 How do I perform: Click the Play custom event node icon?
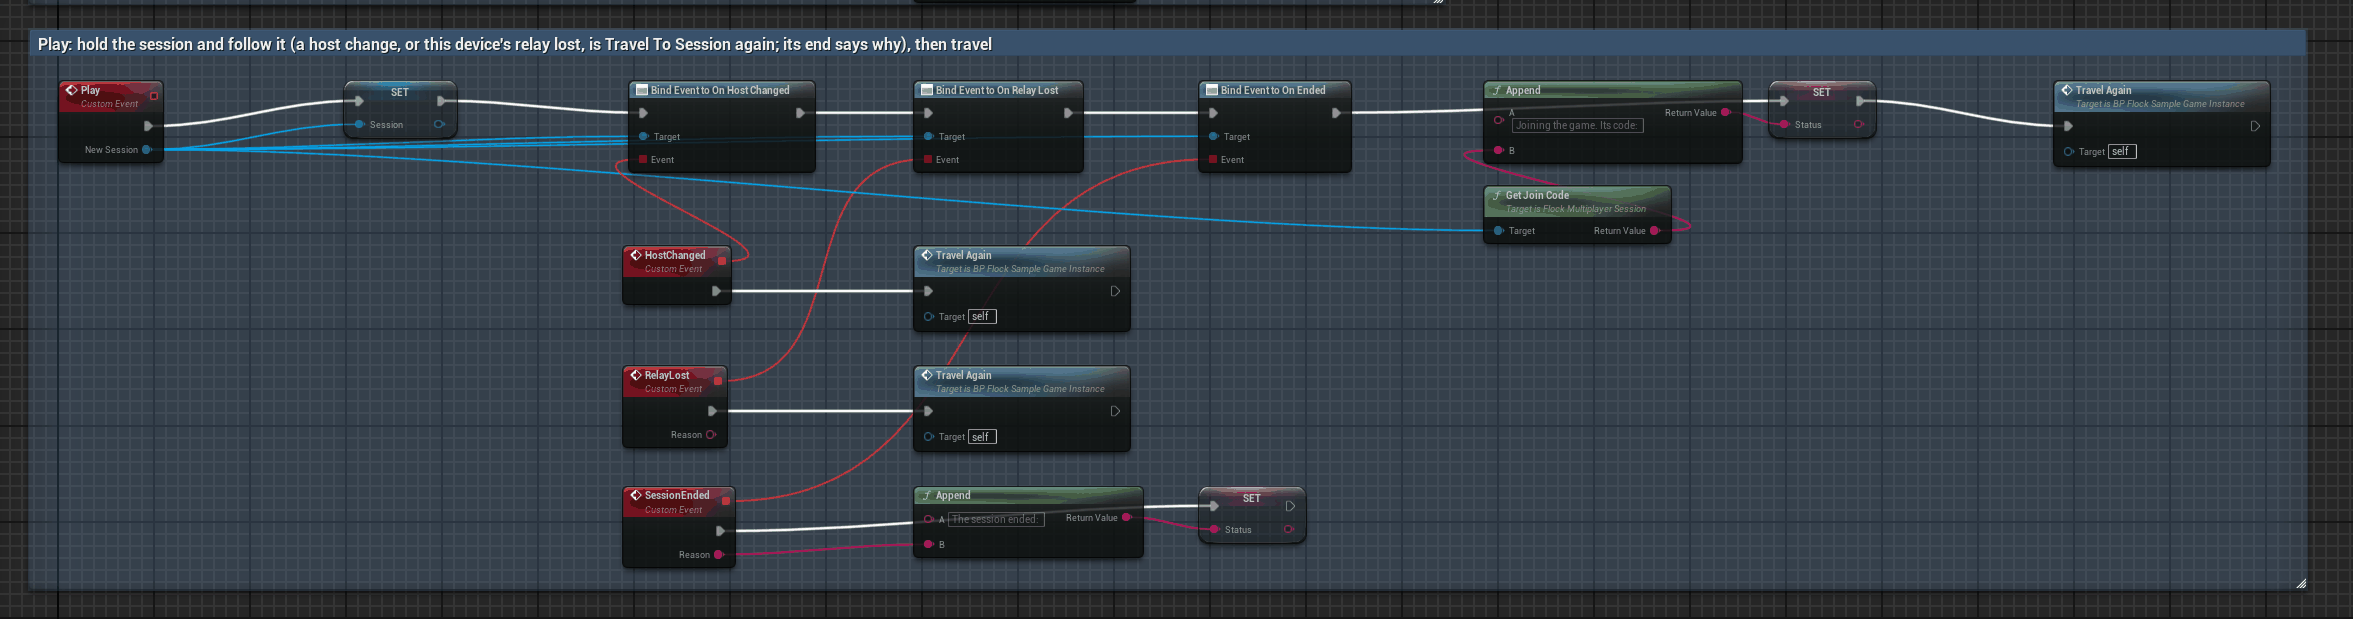[x=71, y=90]
